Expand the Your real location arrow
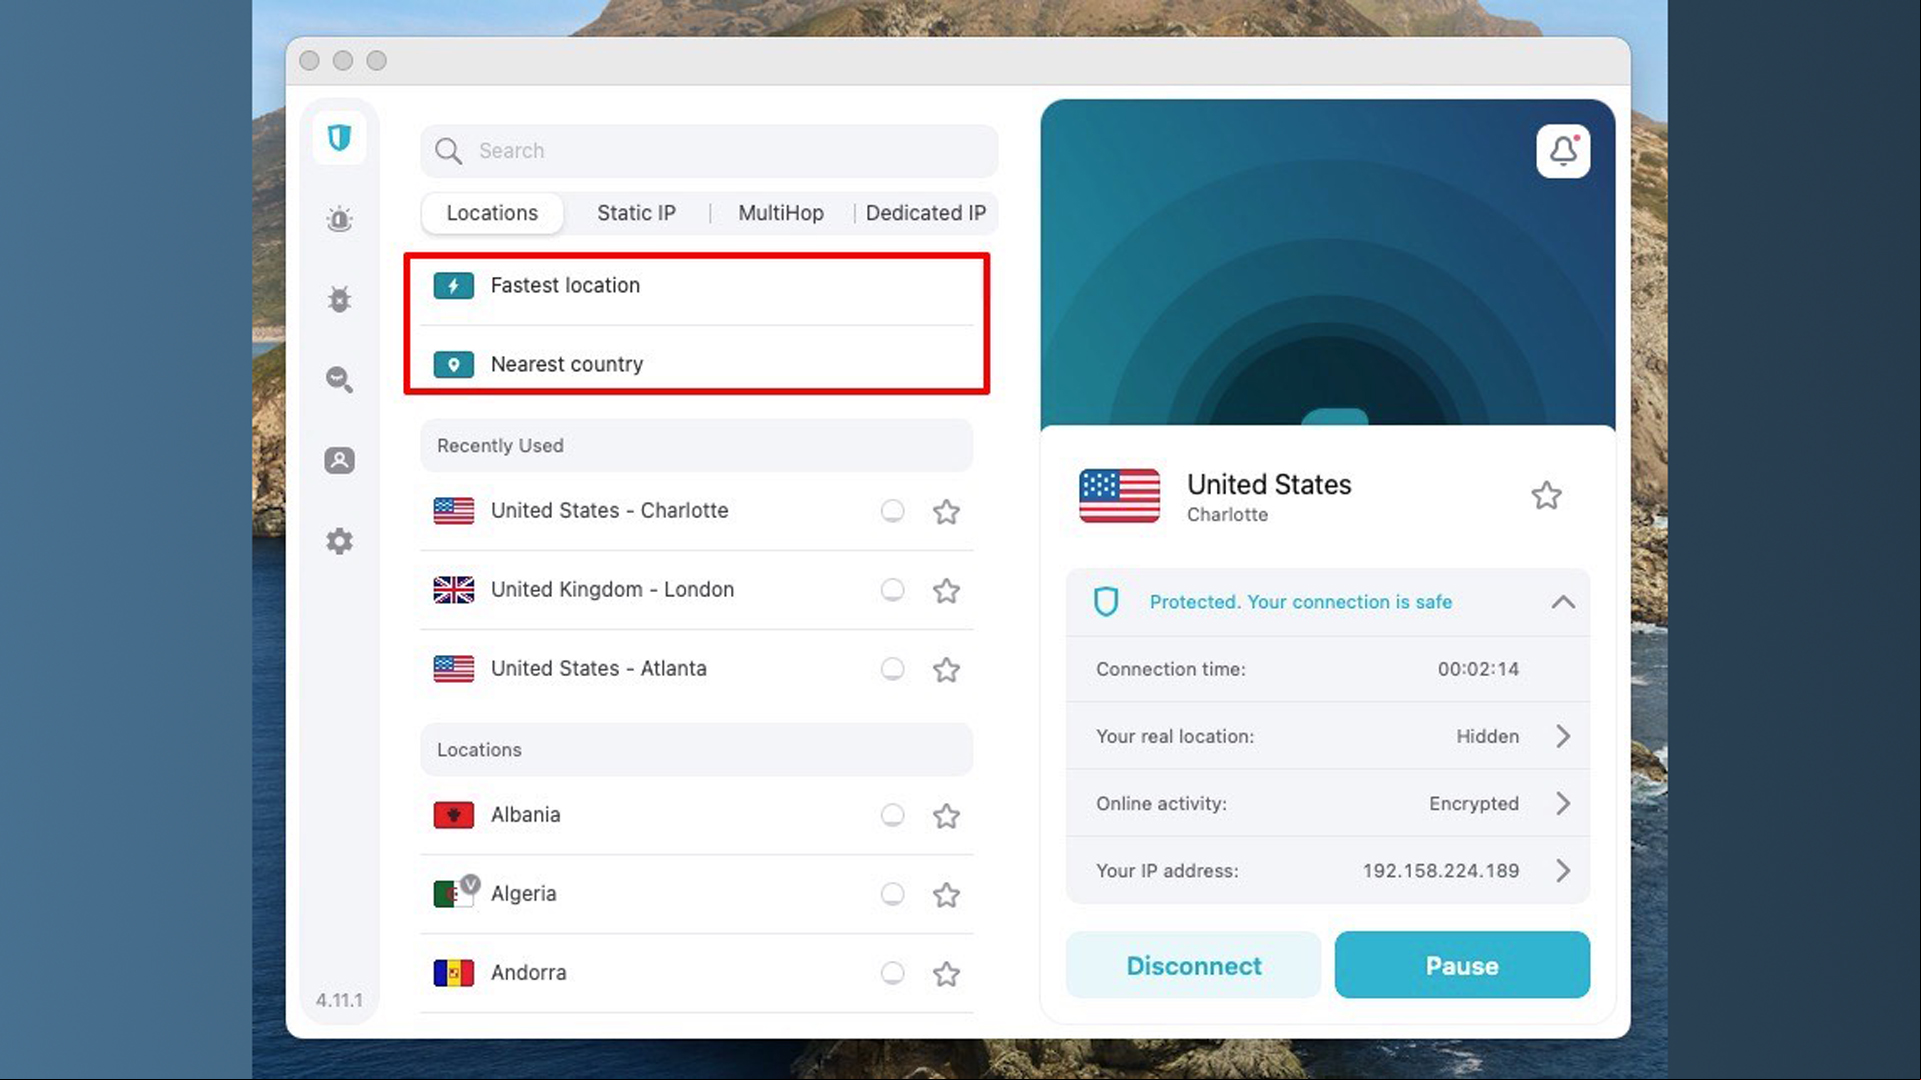1921x1080 pixels. [1563, 736]
